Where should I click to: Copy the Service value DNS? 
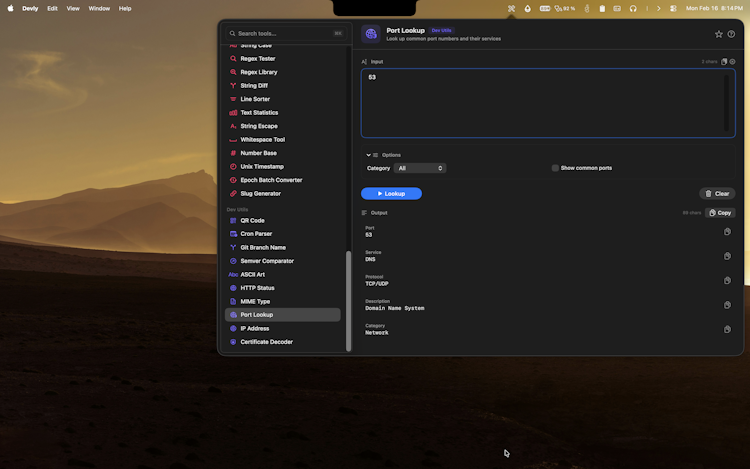(x=727, y=256)
